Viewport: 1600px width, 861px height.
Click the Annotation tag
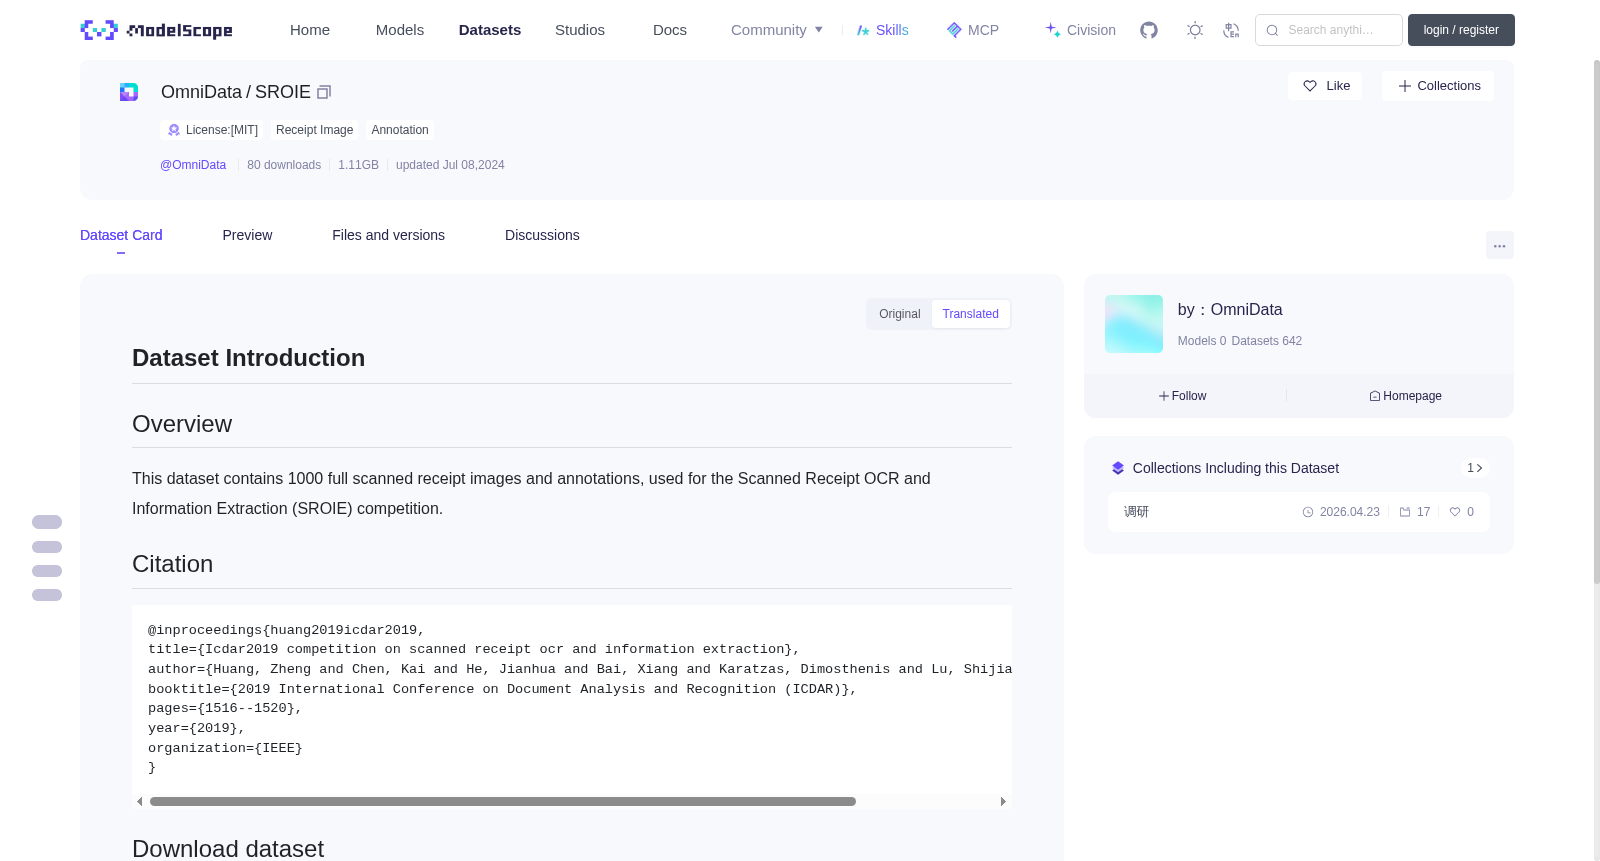coord(400,130)
